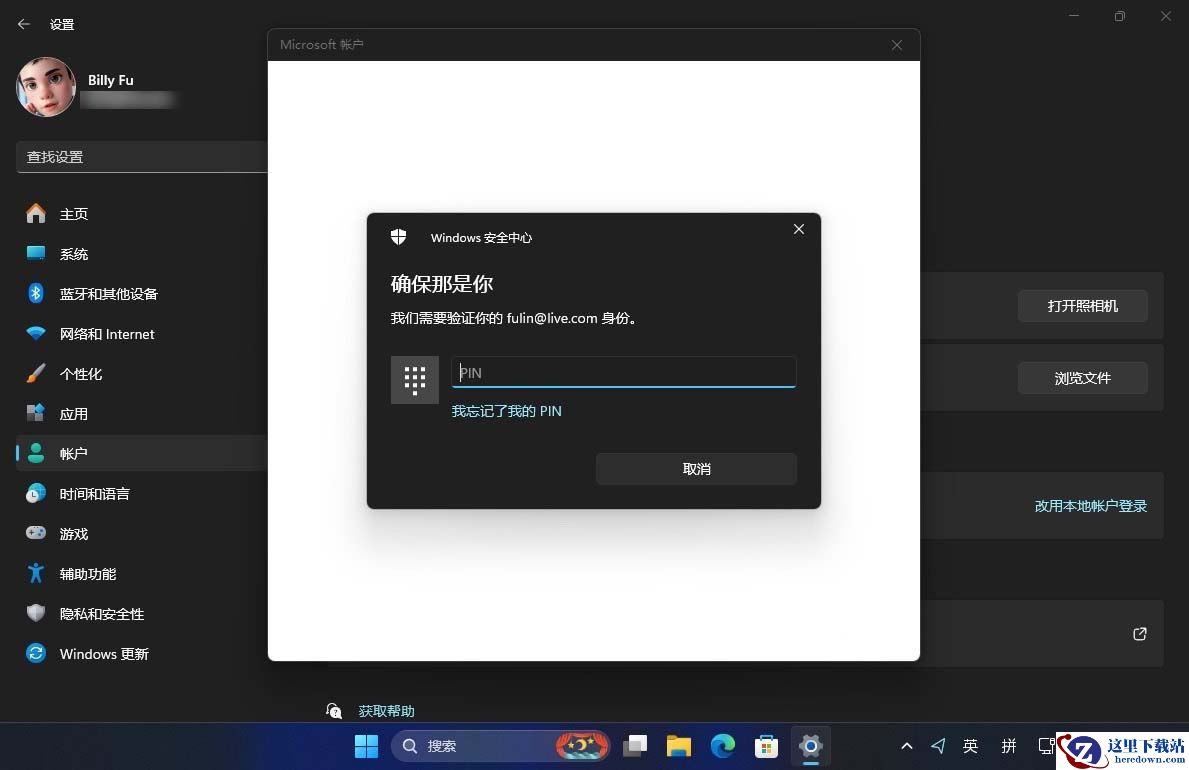Close the Windows 安全中心 dialog
1189x770 pixels.
tap(798, 229)
